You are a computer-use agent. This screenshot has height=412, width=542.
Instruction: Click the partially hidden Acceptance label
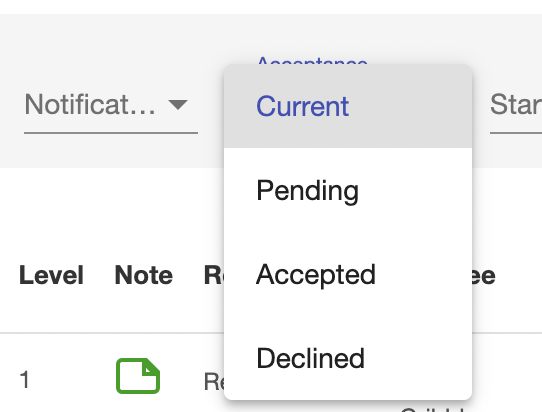tap(312, 60)
